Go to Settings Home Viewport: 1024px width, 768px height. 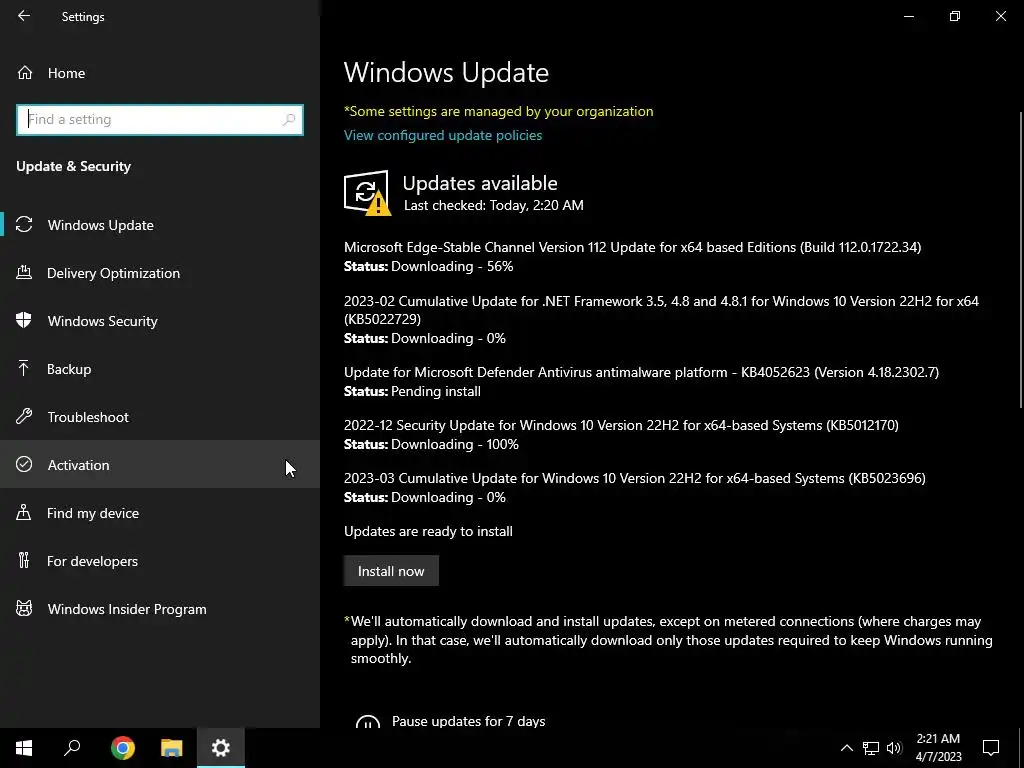160,73
